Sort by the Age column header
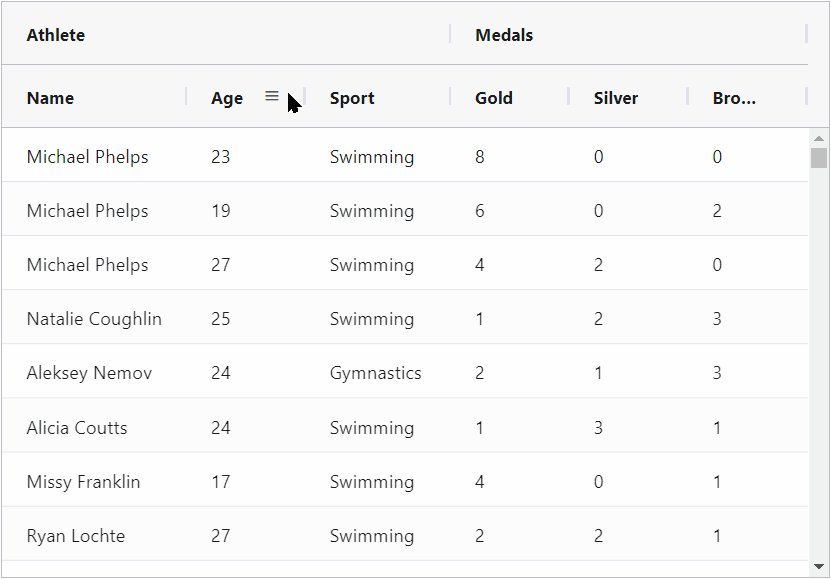This screenshot has width=831, height=579. [227, 98]
